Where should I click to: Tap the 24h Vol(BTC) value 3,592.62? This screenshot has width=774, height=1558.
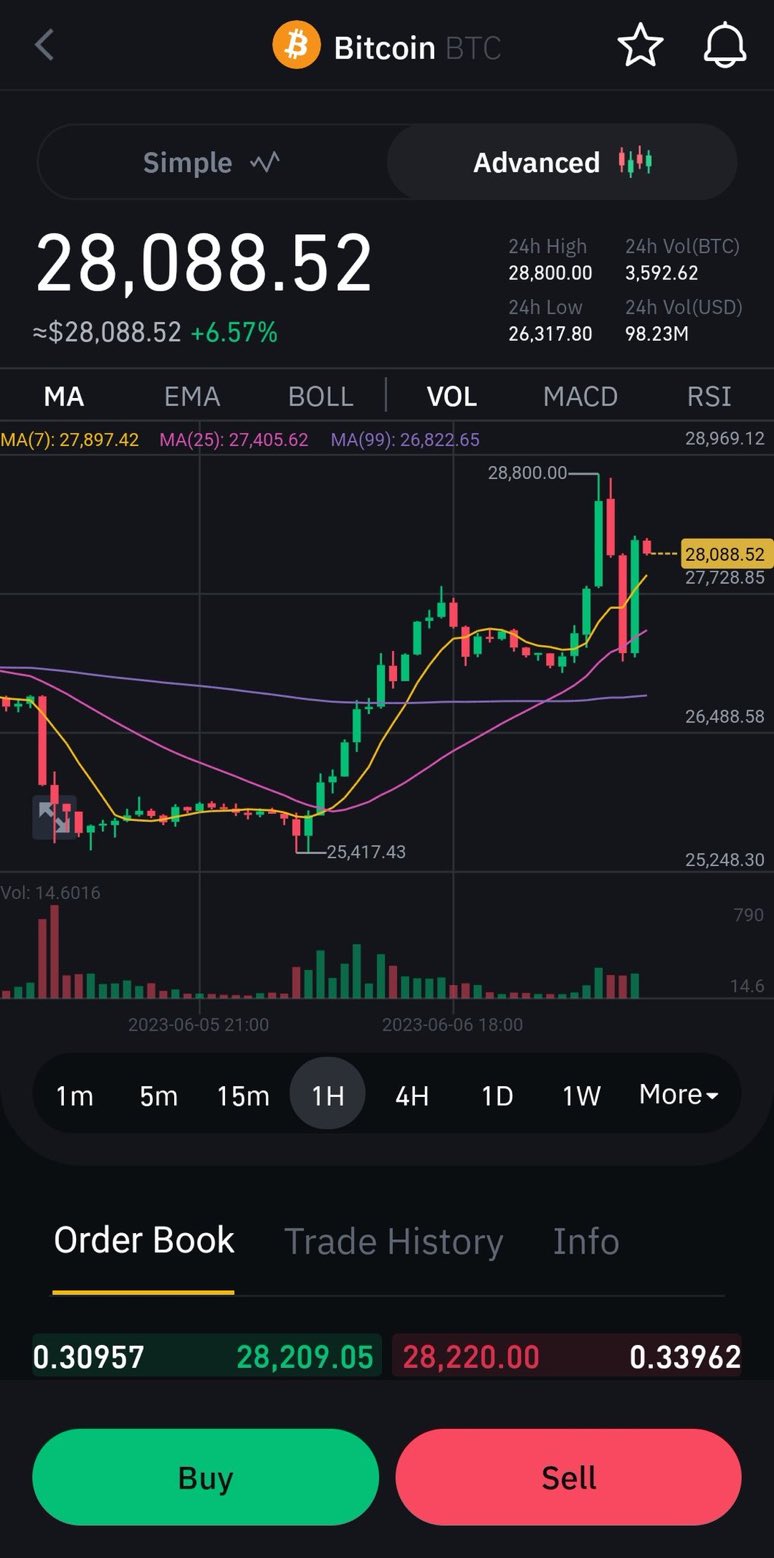point(662,273)
